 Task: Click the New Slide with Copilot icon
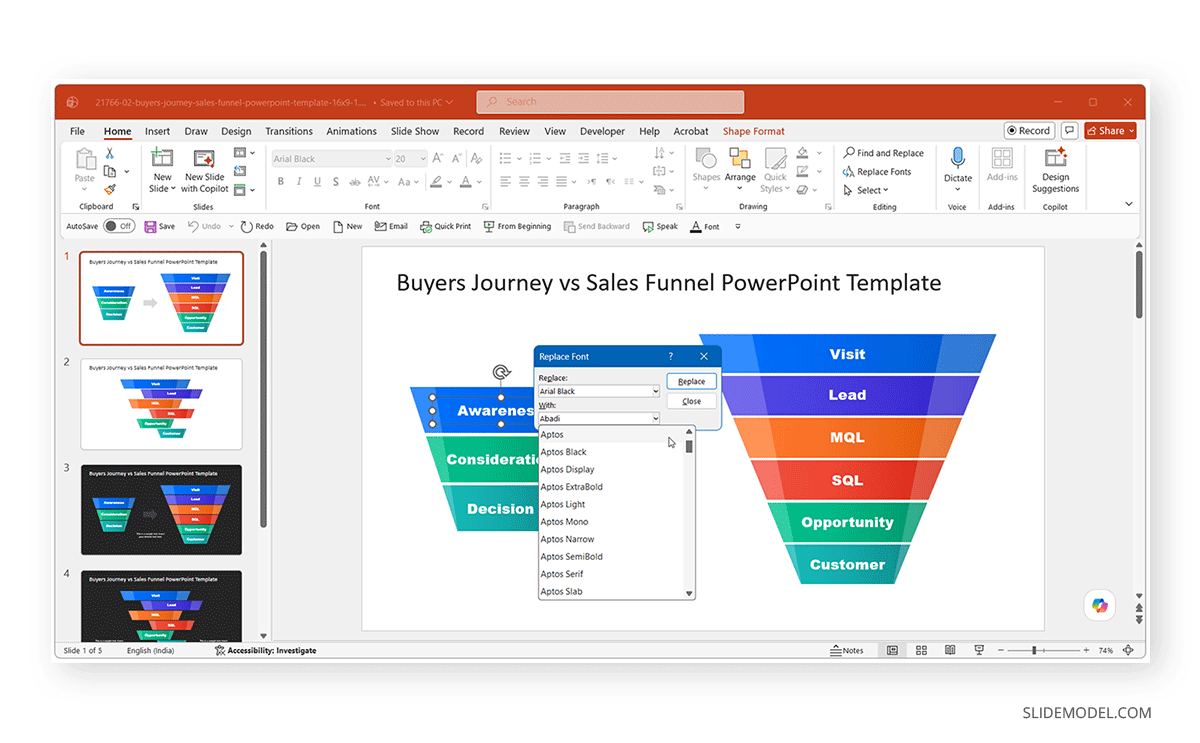pyautogui.click(x=206, y=160)
